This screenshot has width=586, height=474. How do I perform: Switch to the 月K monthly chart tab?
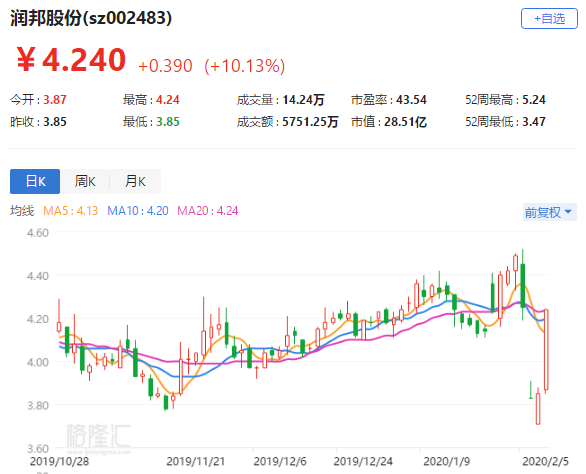[135, 181]
